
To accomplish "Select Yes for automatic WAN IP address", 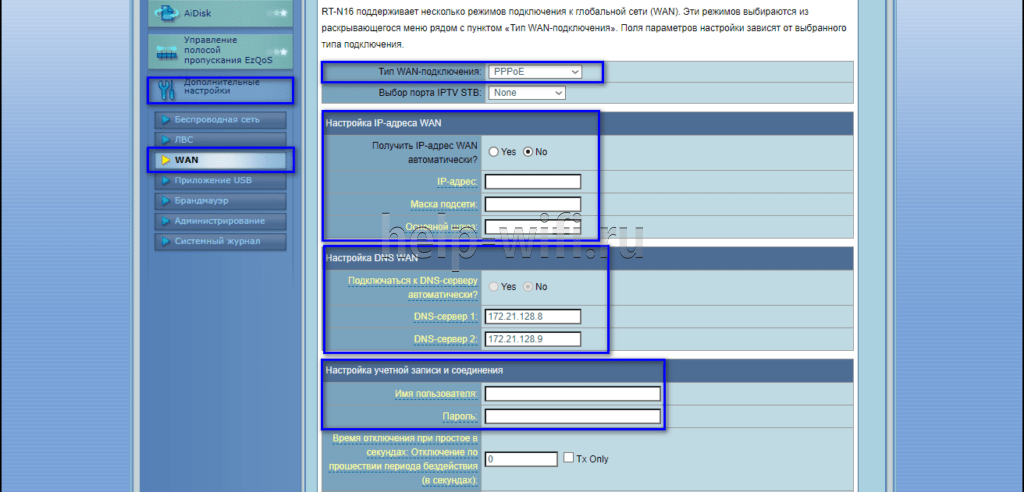I will click(493, 152).
